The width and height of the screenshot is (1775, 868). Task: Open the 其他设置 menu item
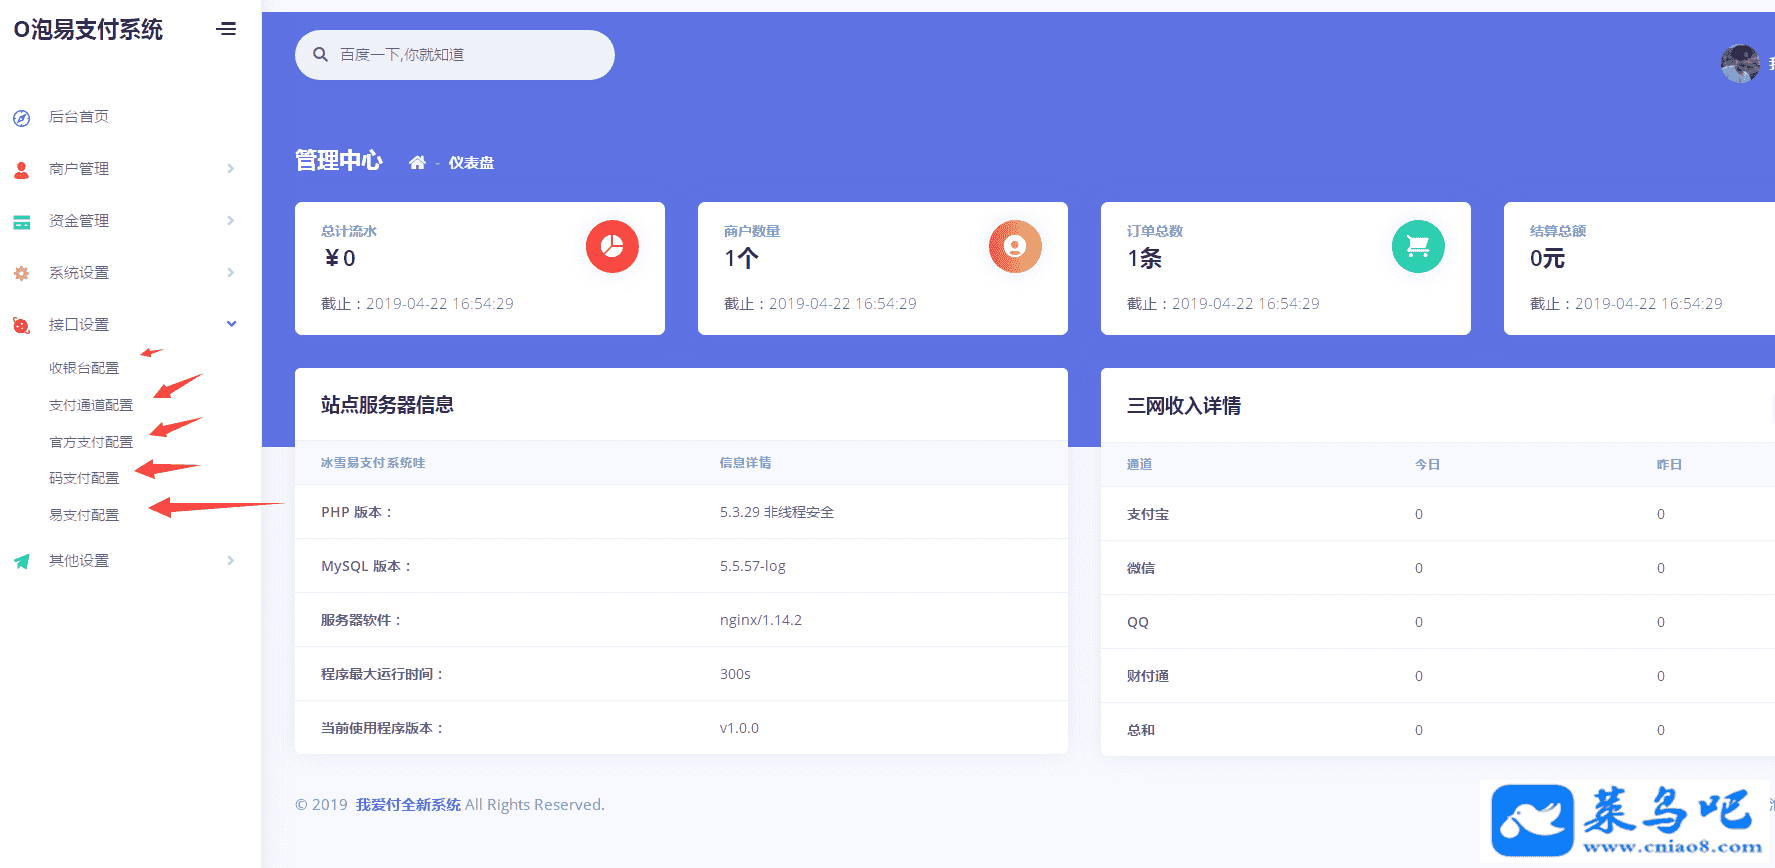(79, 560)
